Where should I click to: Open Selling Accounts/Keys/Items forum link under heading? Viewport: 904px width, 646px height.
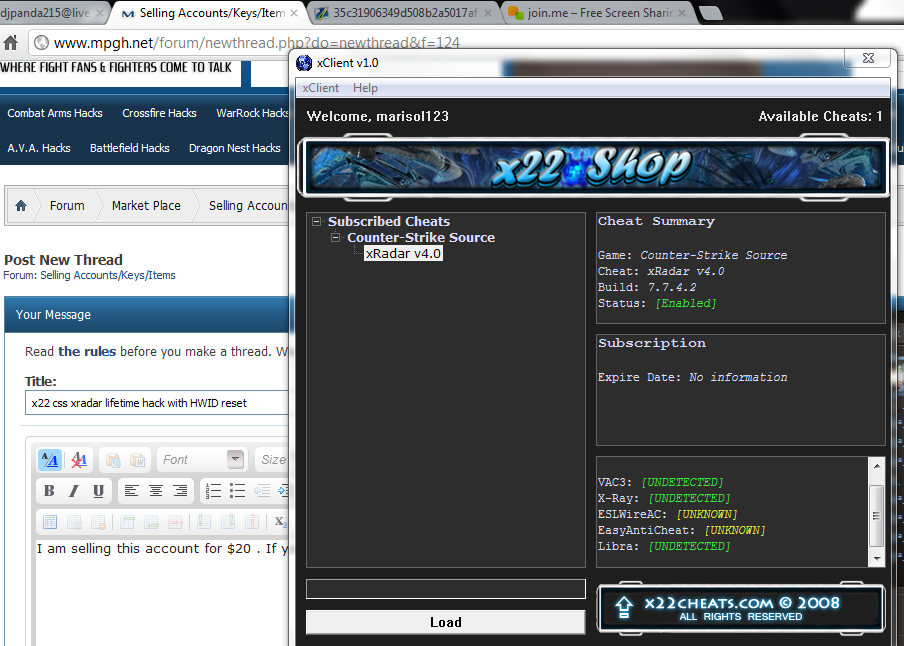tap(108, 275)
